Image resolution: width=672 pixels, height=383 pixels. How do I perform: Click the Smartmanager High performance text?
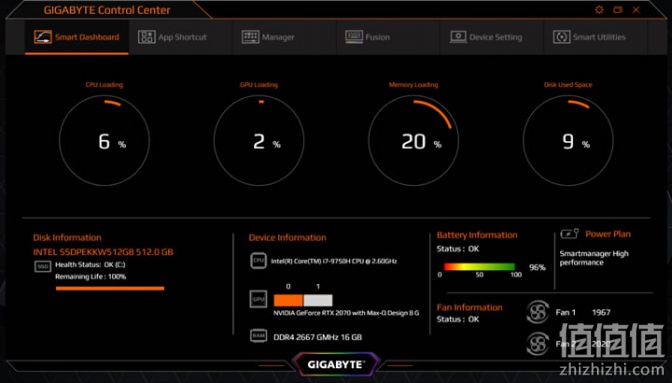pyautogui.click(x=594, y=258)
